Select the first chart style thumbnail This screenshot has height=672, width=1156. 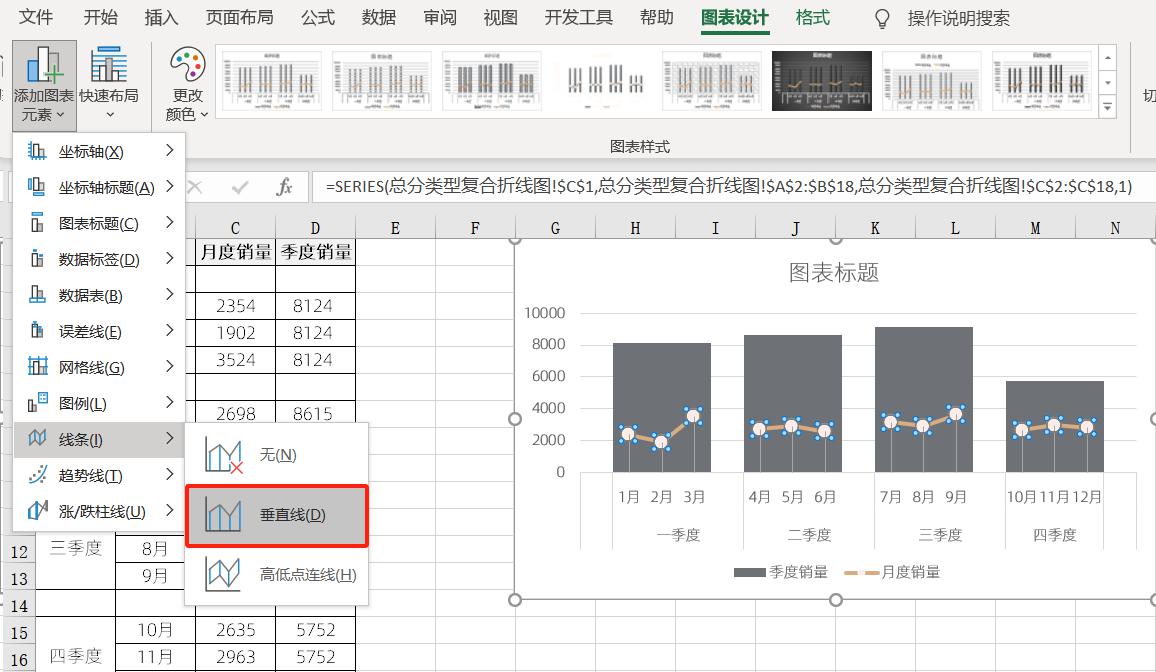[x=272, y=81]
